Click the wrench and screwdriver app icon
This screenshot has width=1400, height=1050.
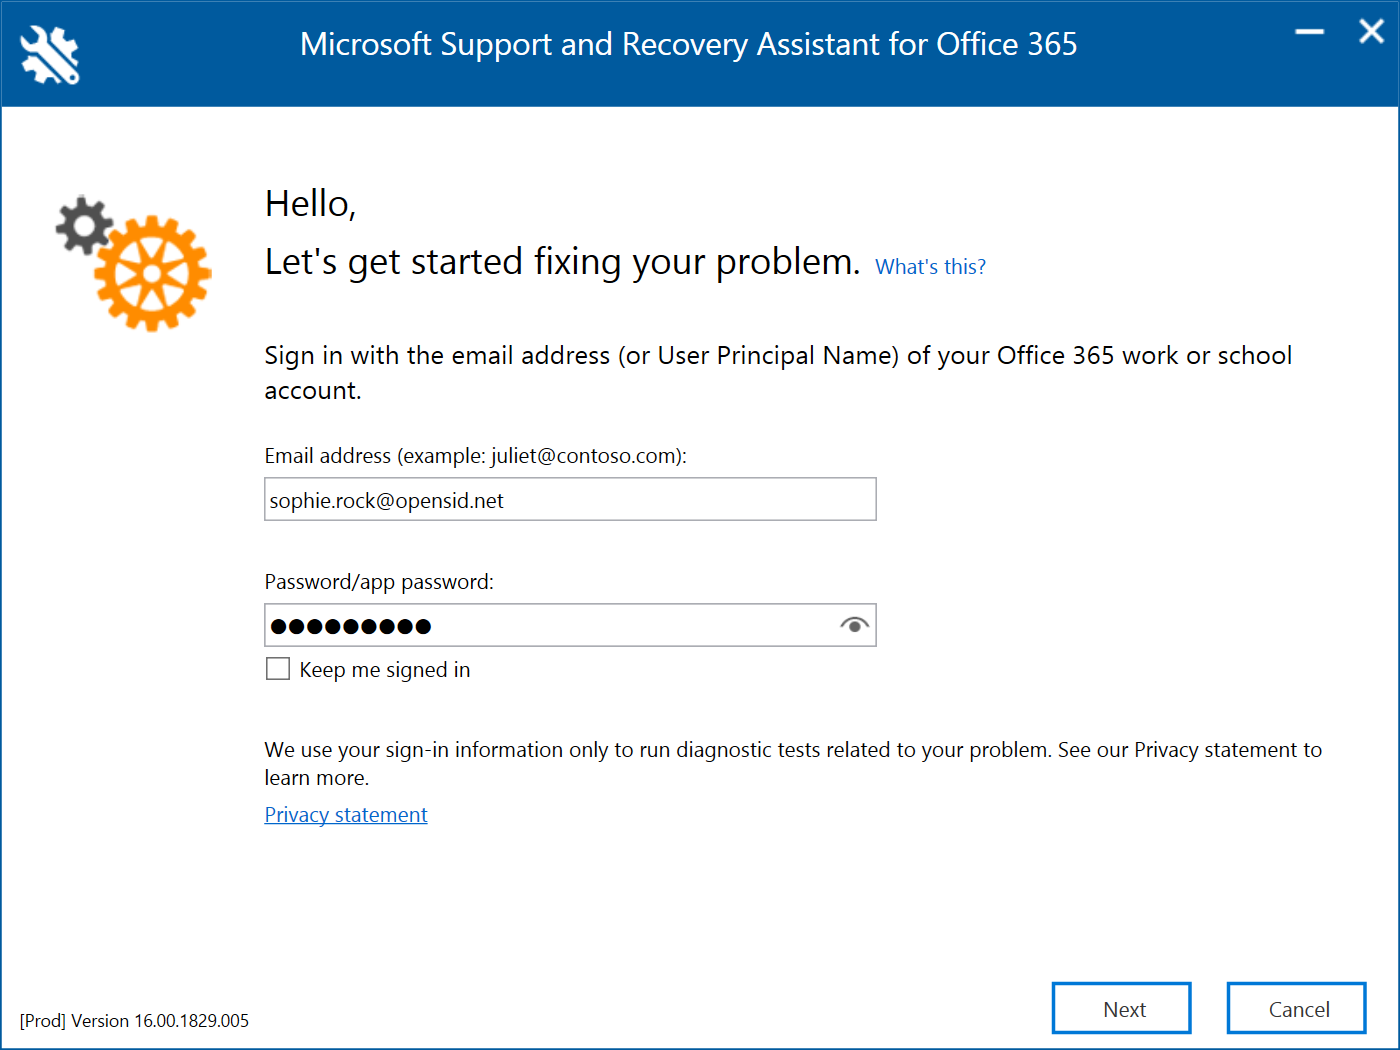tap(50, 54)
